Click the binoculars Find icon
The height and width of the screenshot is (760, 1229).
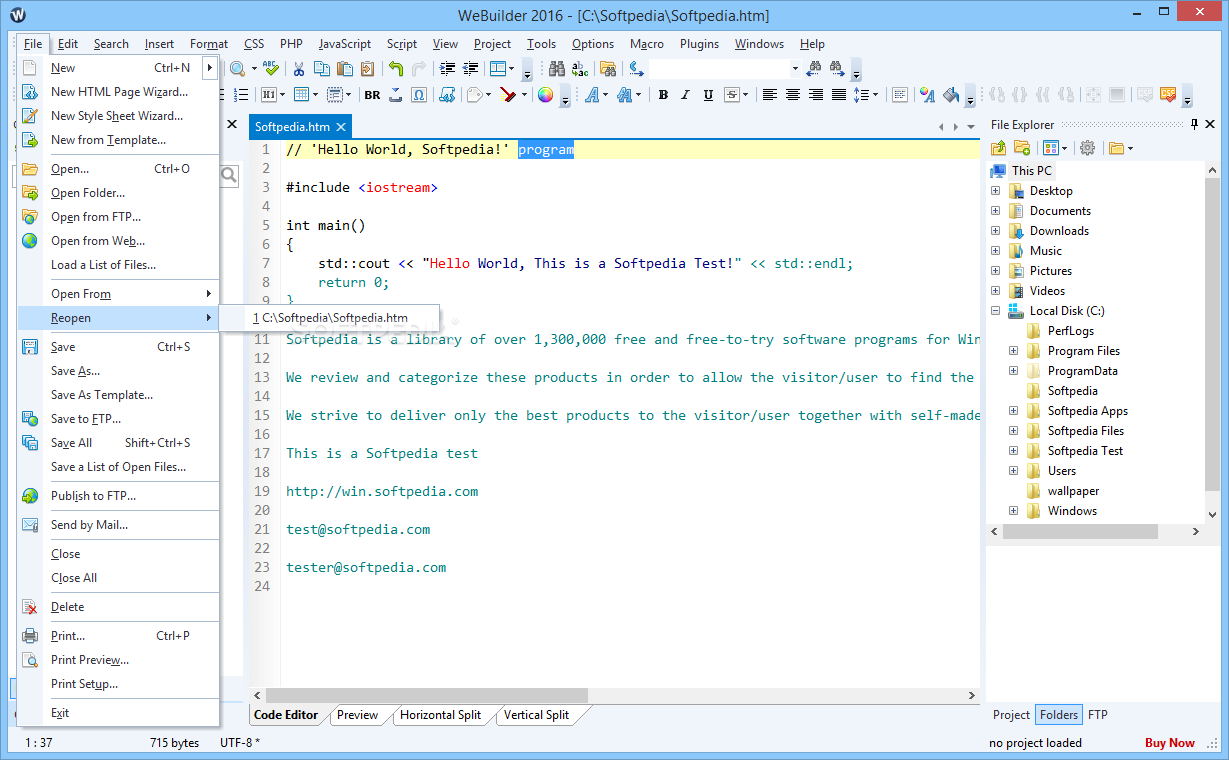pos(557,68)
